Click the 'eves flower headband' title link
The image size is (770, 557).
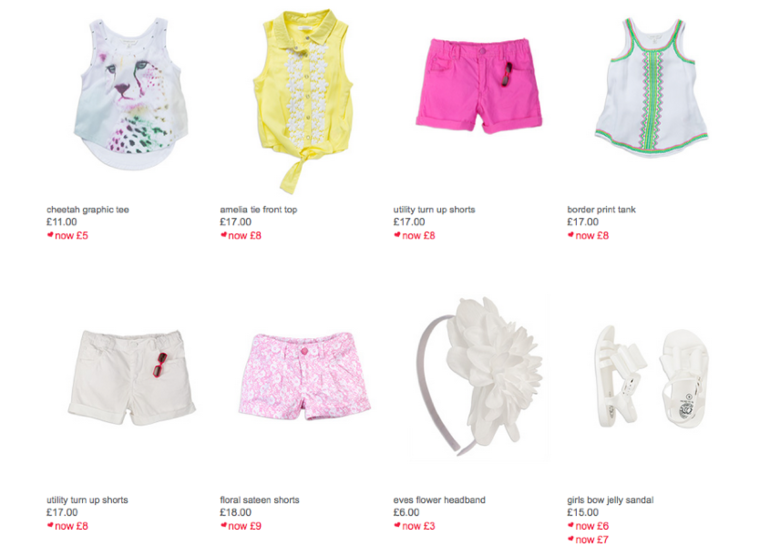(x=440, y=500)
